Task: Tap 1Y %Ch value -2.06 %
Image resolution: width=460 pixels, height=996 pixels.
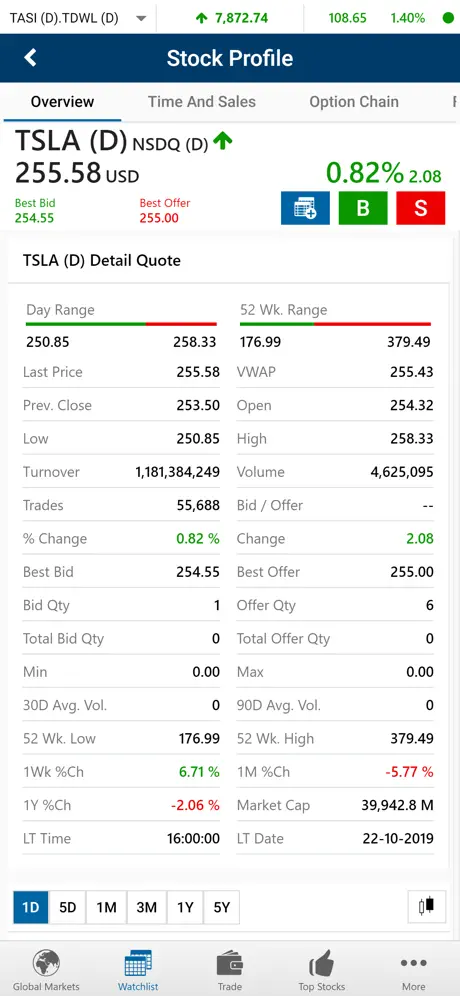Action: (x=195, y=805)
